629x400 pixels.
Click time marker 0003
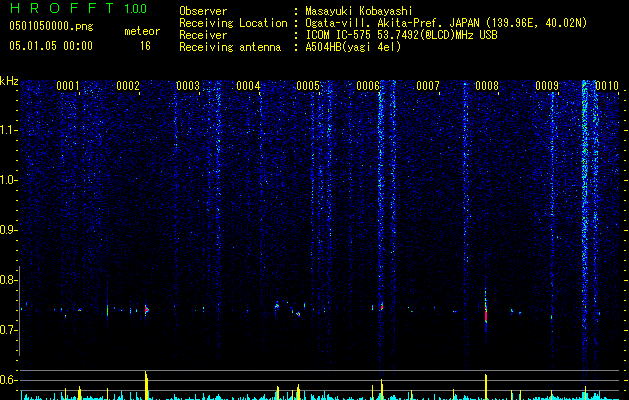pyautogui.click(x=188, y=86)
